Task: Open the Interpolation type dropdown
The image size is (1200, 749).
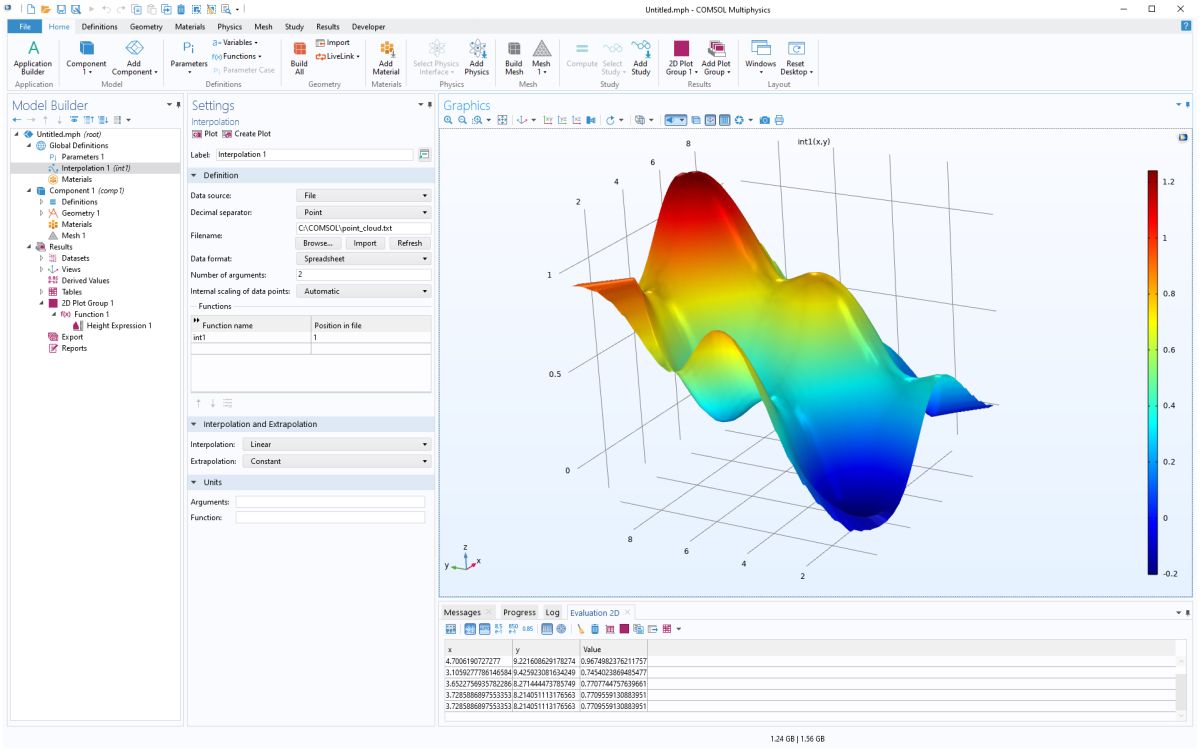Action: tap(339, 444)
